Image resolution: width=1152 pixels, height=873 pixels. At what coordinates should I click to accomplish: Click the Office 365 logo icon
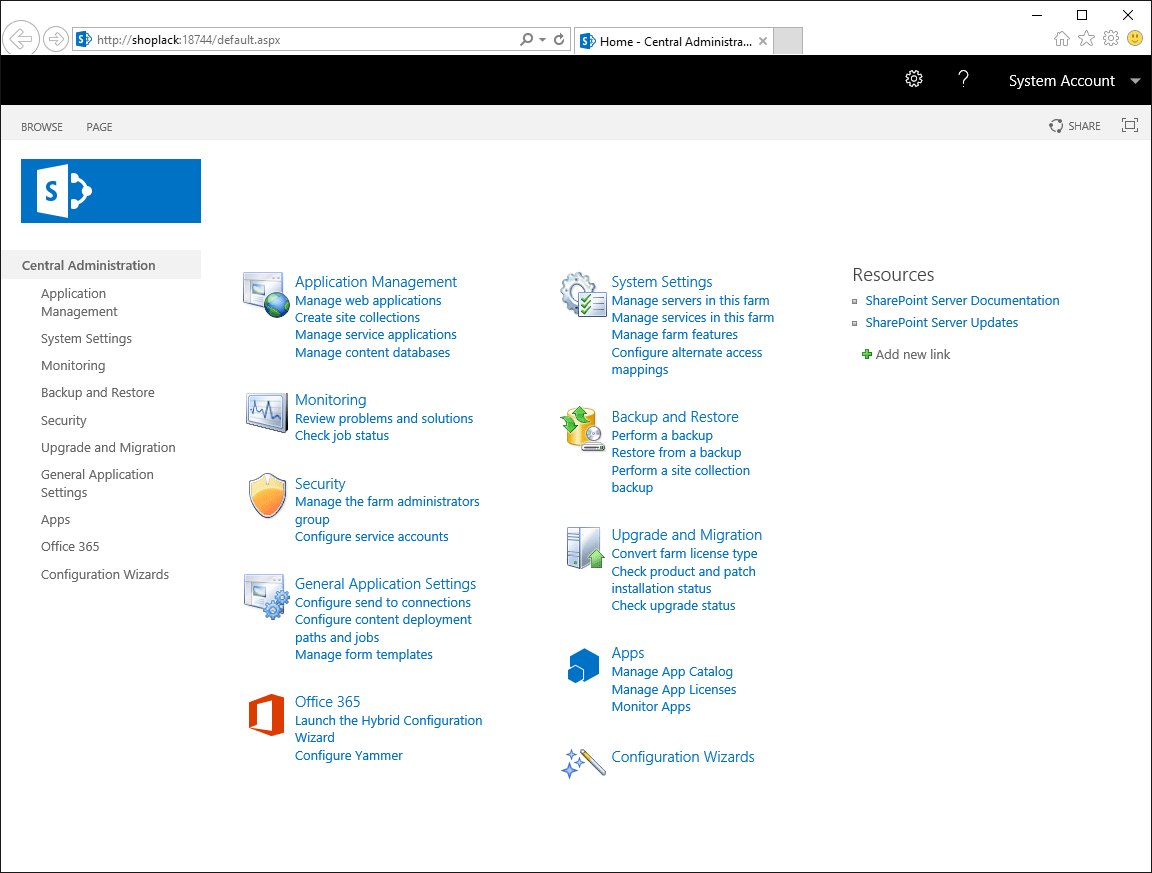266,714
